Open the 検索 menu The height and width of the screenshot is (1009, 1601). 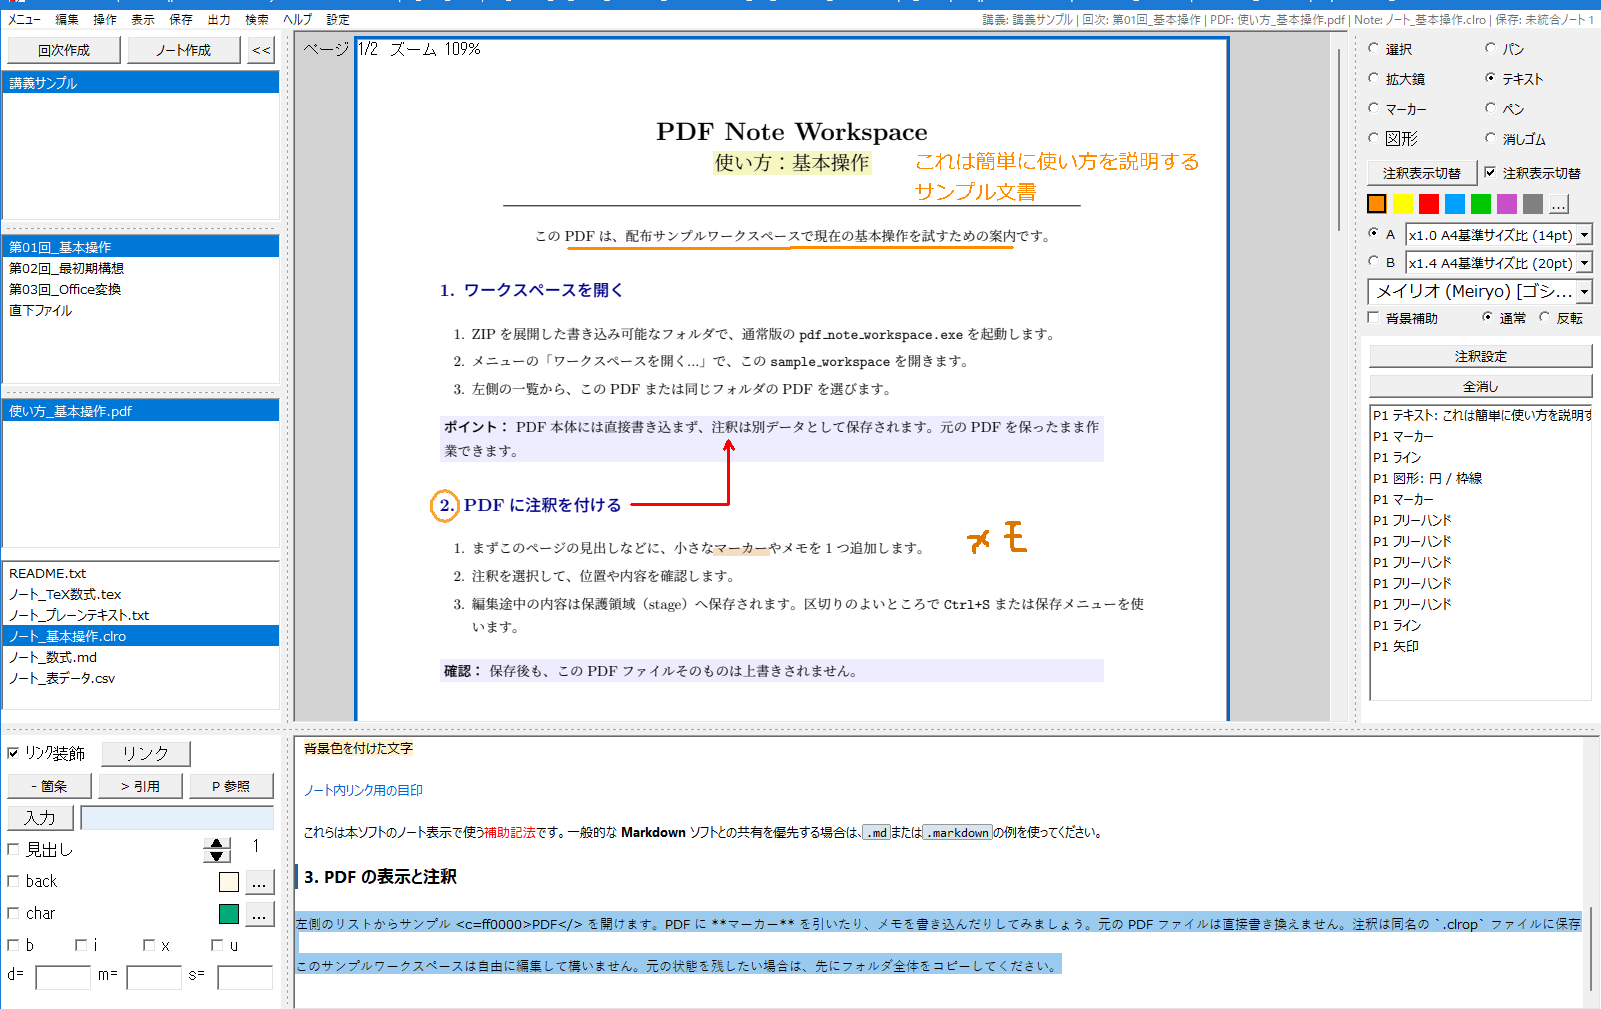(256, 19)
